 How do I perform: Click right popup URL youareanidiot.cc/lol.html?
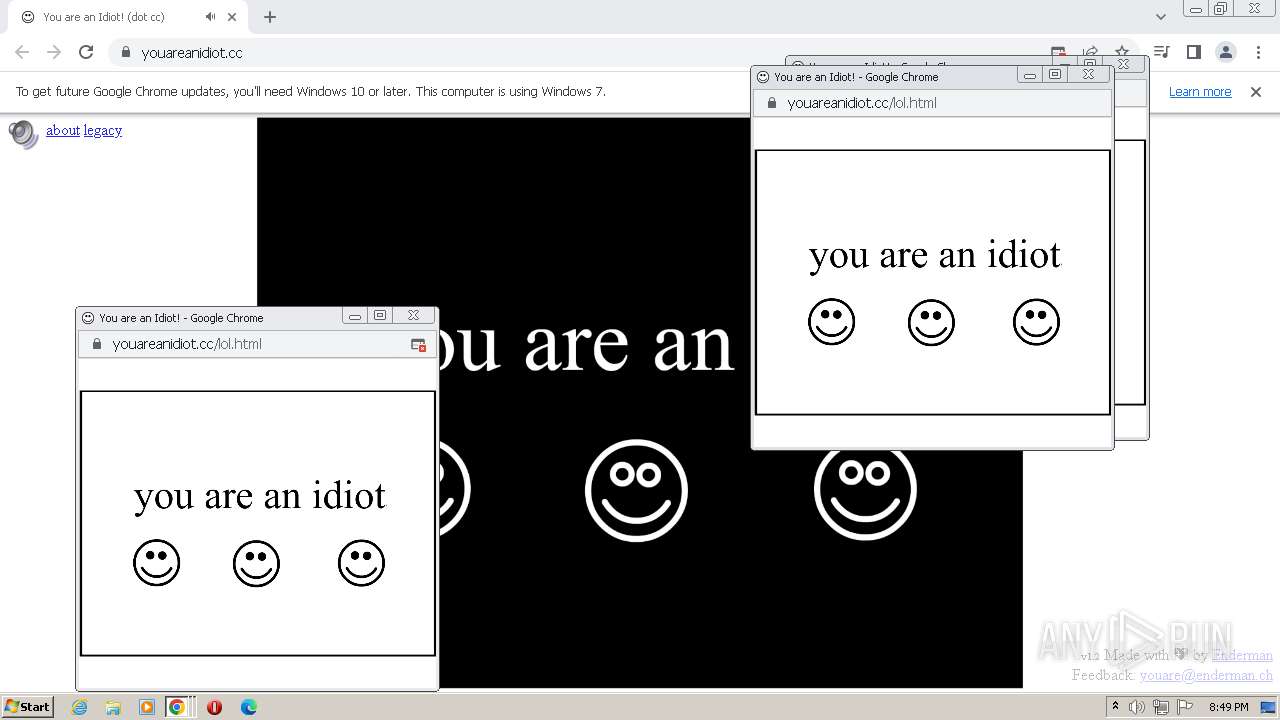click(x=862, y=103)
